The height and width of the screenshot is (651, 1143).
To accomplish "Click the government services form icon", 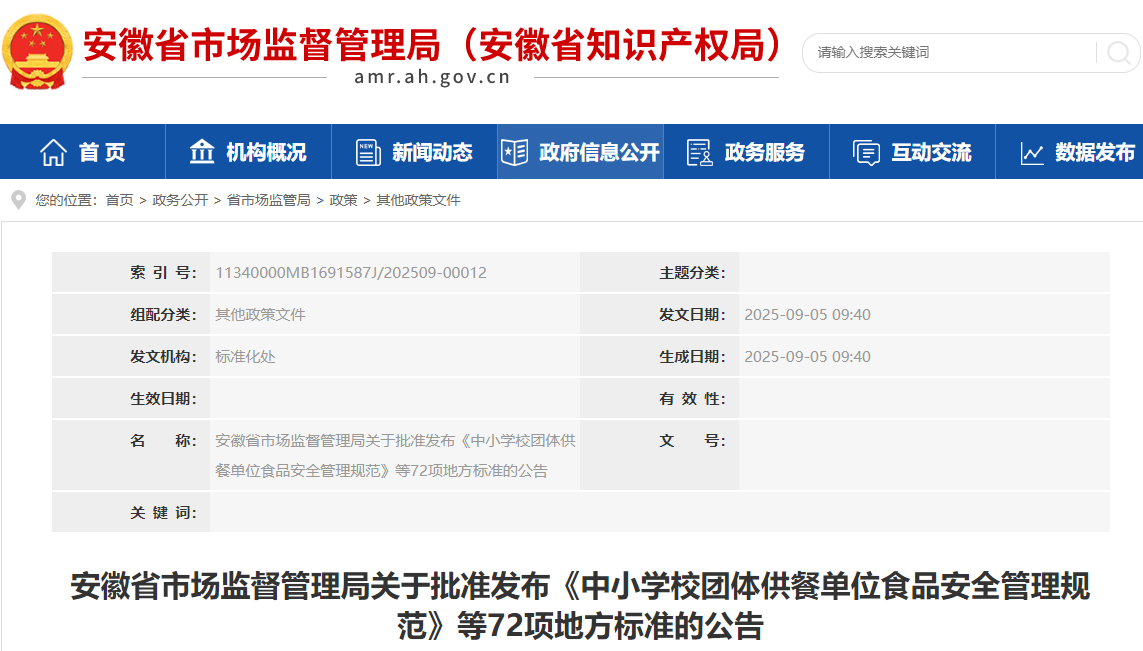I will click(x=699, y=152).
